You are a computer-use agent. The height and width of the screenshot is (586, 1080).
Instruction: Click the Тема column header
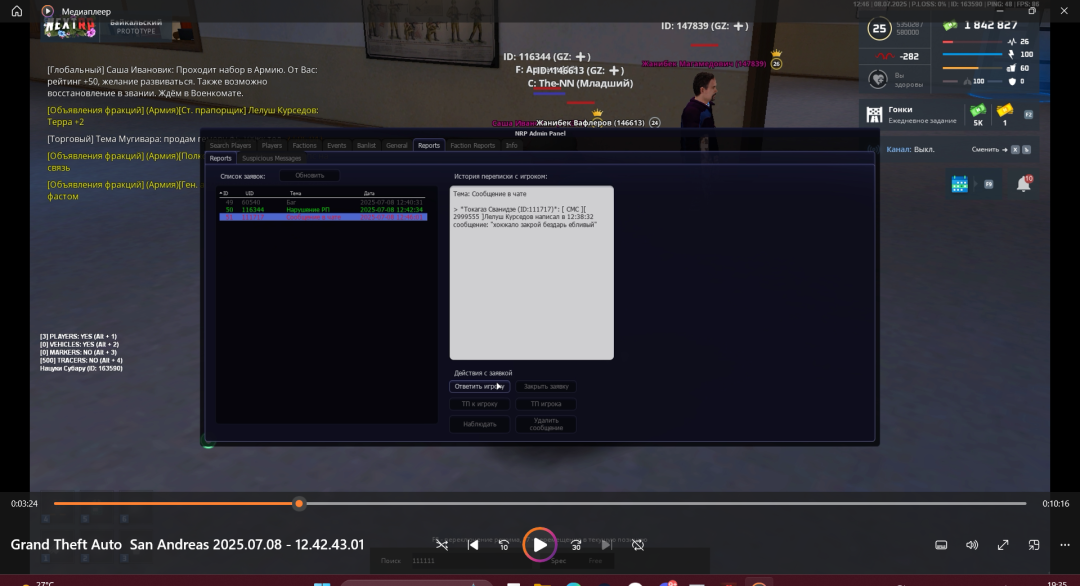click(295, 193)
